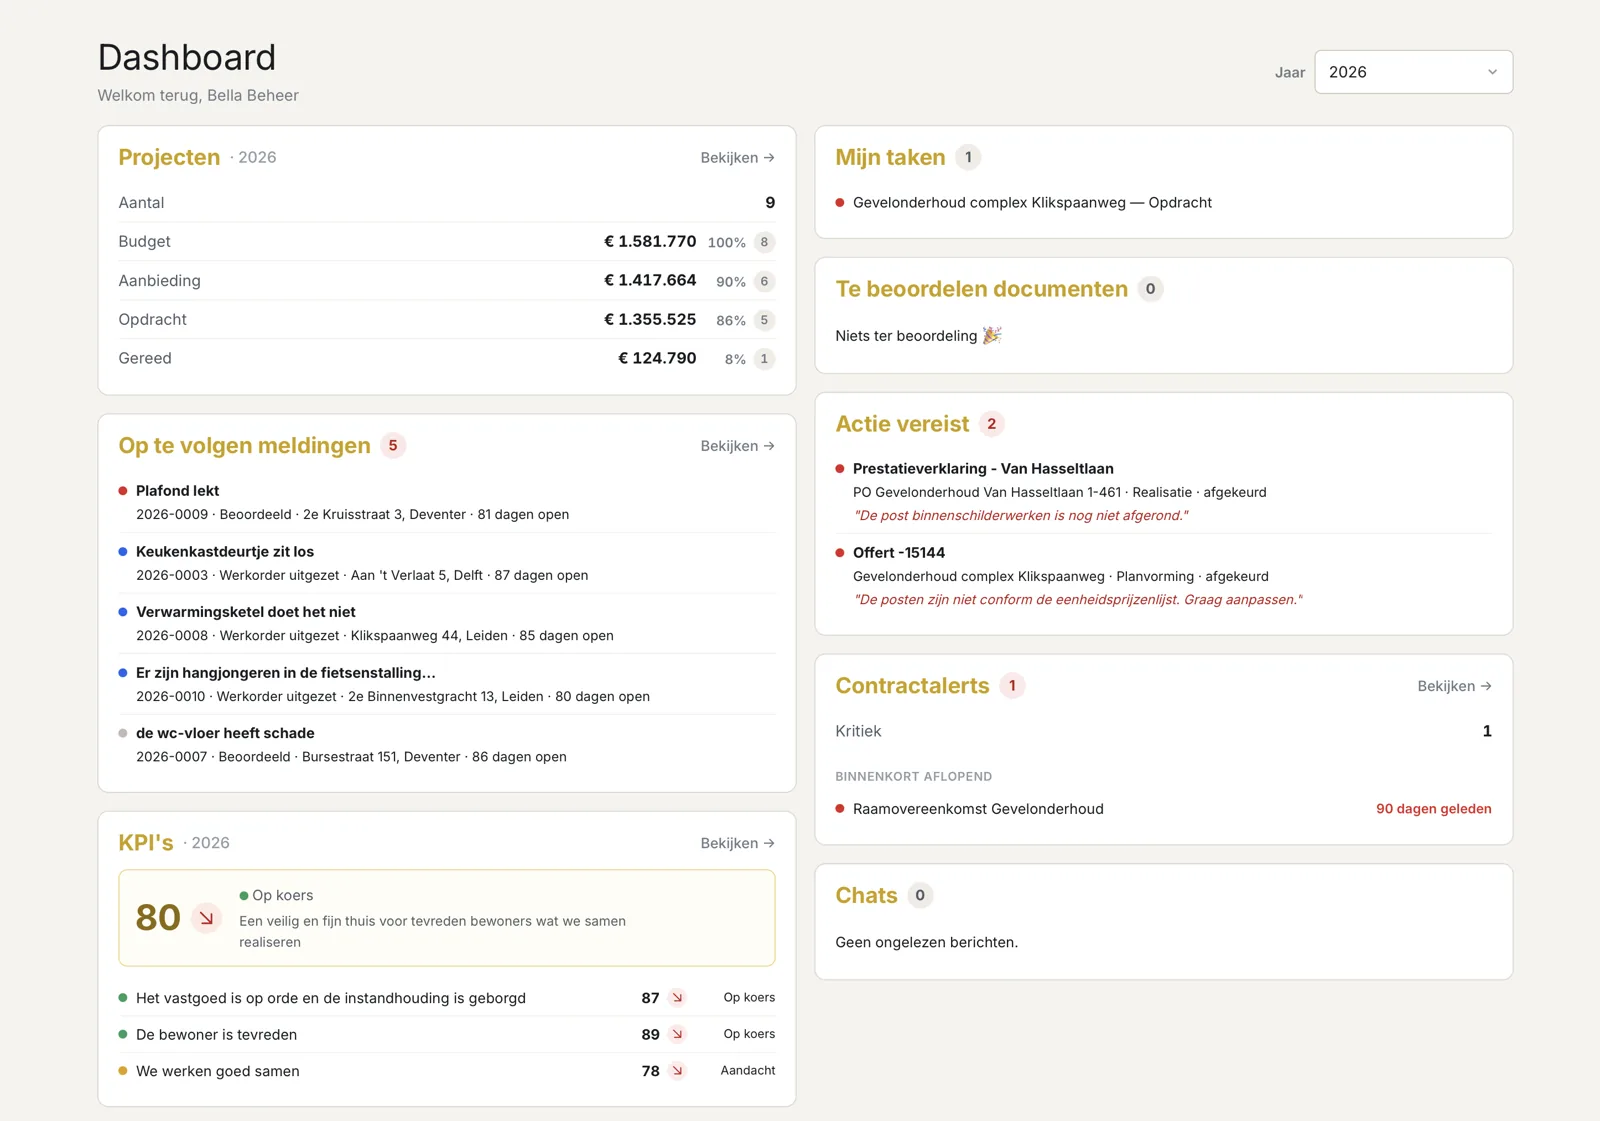Click the badge 1 next to Mijn taken

968,157
